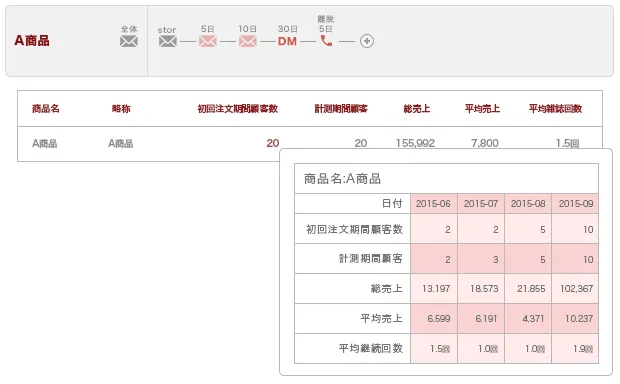Open the 5日 mail step icon
620x384 pixels.
[208, 41]
